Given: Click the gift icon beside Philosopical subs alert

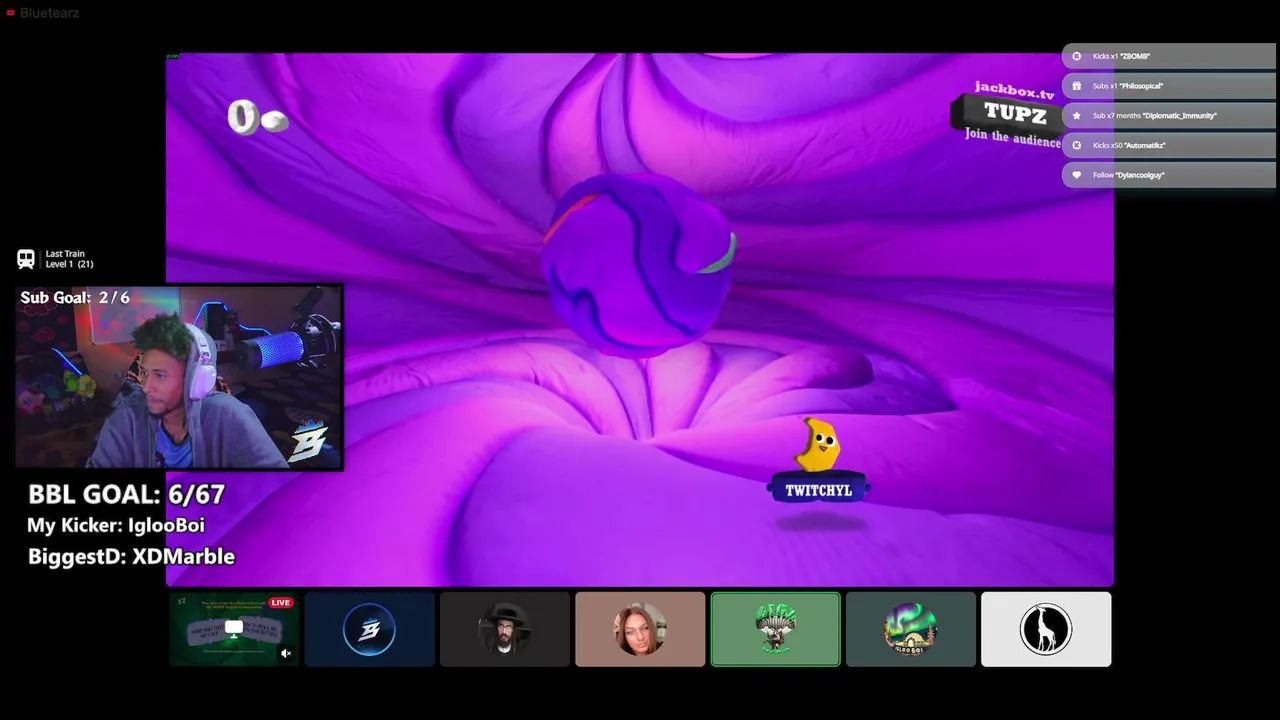Looking at the screenshot, I should pyautogui.click(x=1077, y=86).
